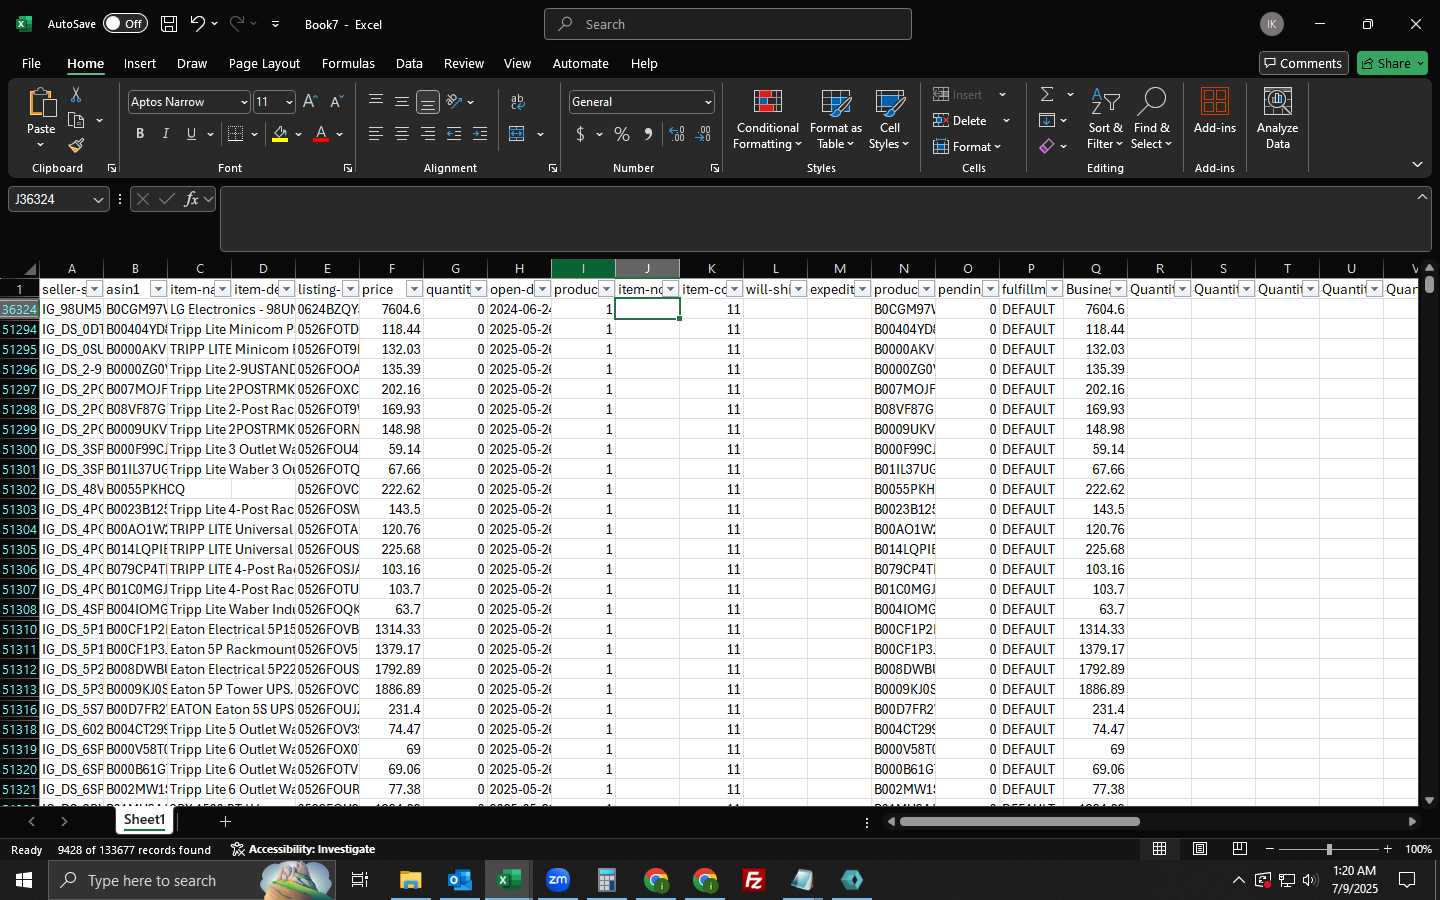The width and height of the screenshot is (1440, 900).
Task: Click the Search box in title bar
Action: click(x=728, y=24)
